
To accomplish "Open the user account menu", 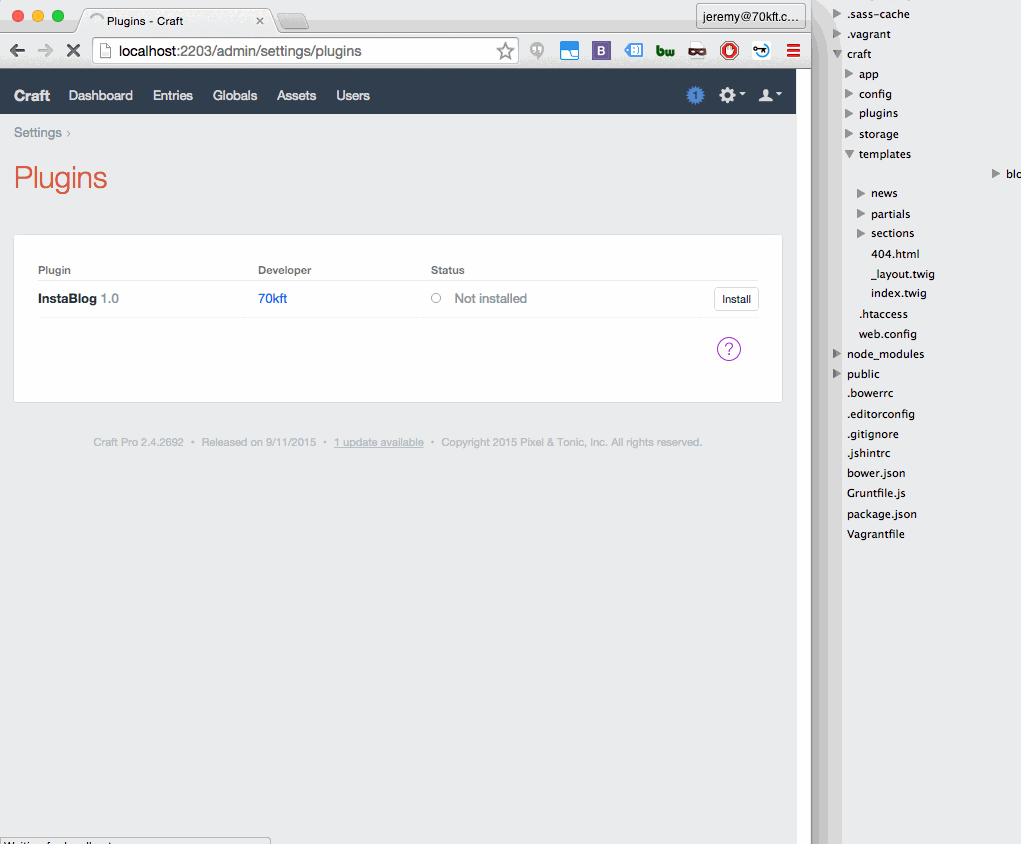I will point(770,95).
